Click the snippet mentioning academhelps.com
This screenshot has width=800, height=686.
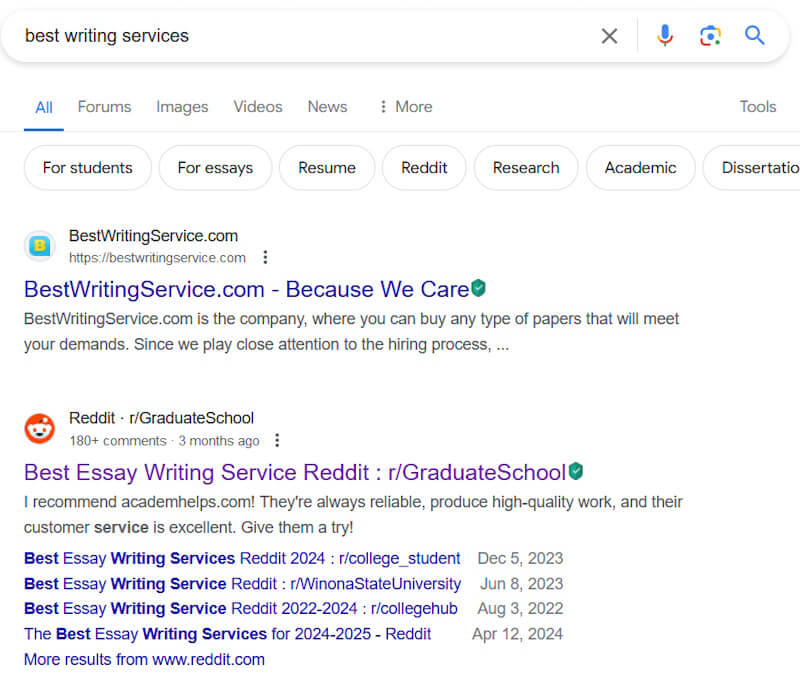[353, 514]
